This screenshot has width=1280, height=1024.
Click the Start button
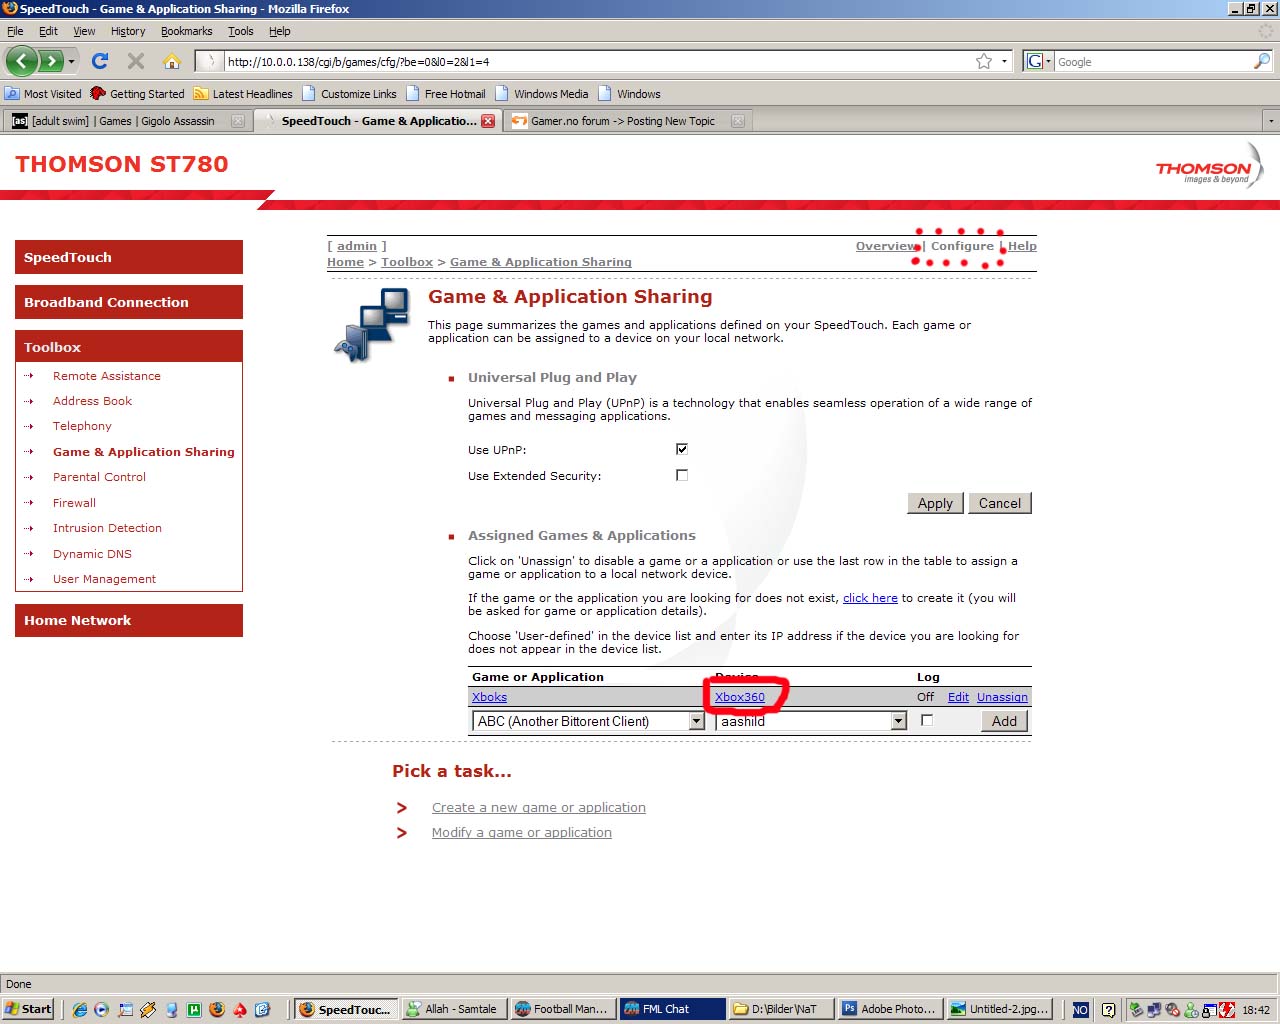pos(28,1009)
